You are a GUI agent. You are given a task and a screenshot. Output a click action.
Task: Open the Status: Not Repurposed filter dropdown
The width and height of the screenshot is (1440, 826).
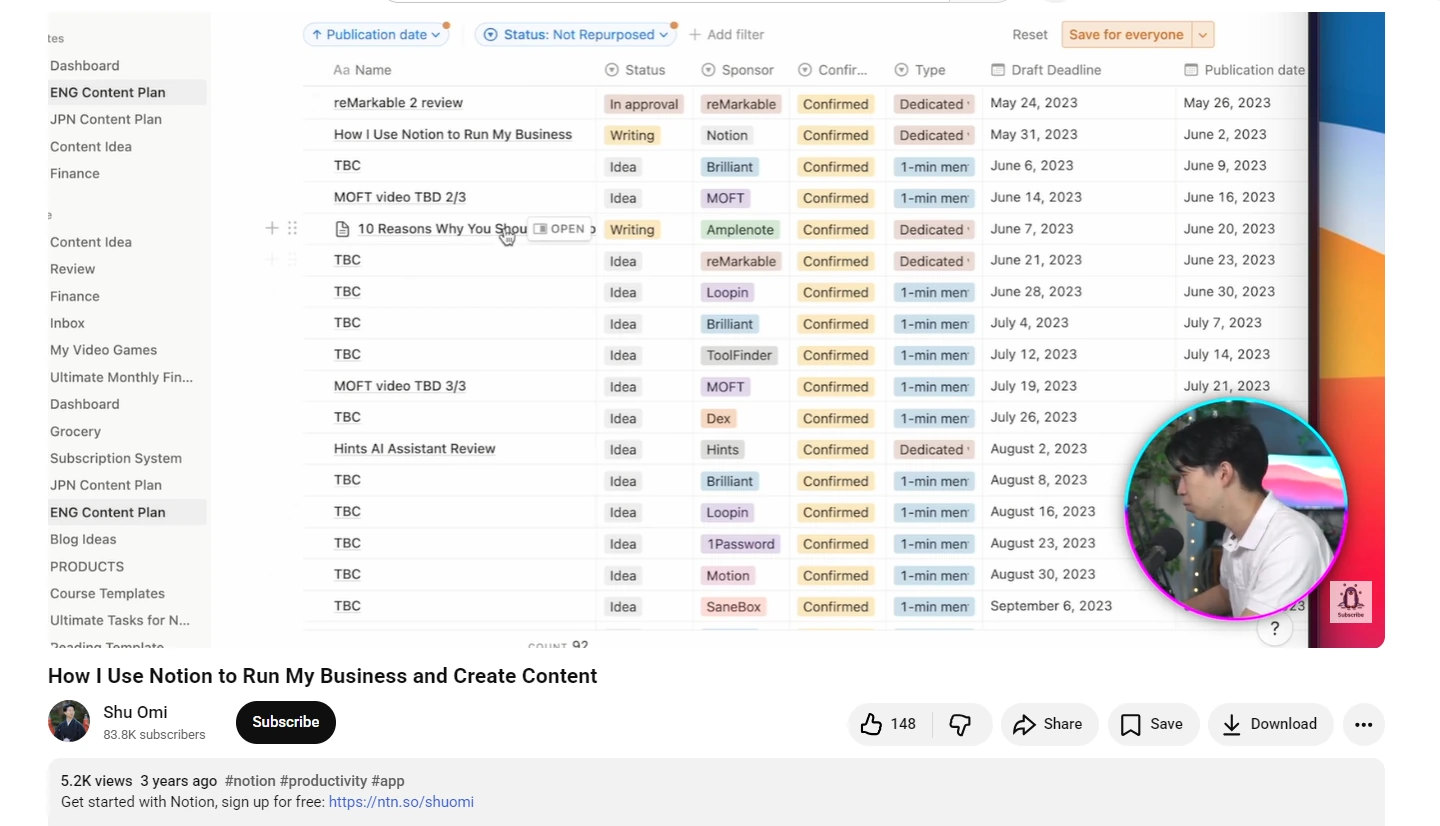point(576,34)
